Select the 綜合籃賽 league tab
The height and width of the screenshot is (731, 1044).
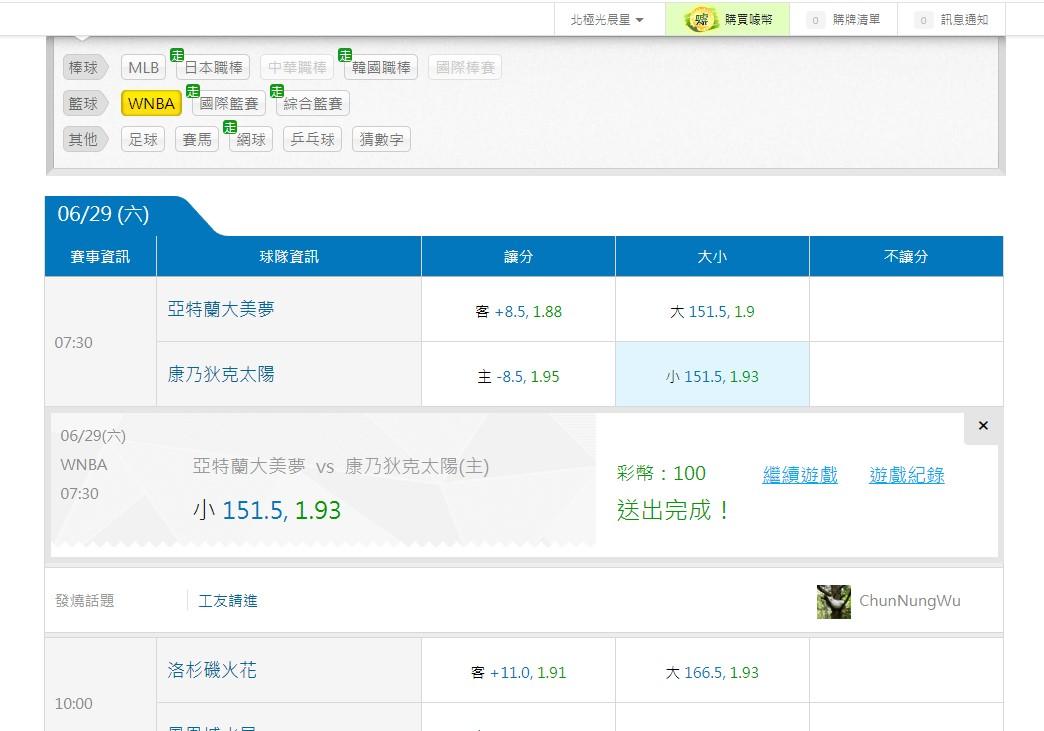click(x=313, y=103)
